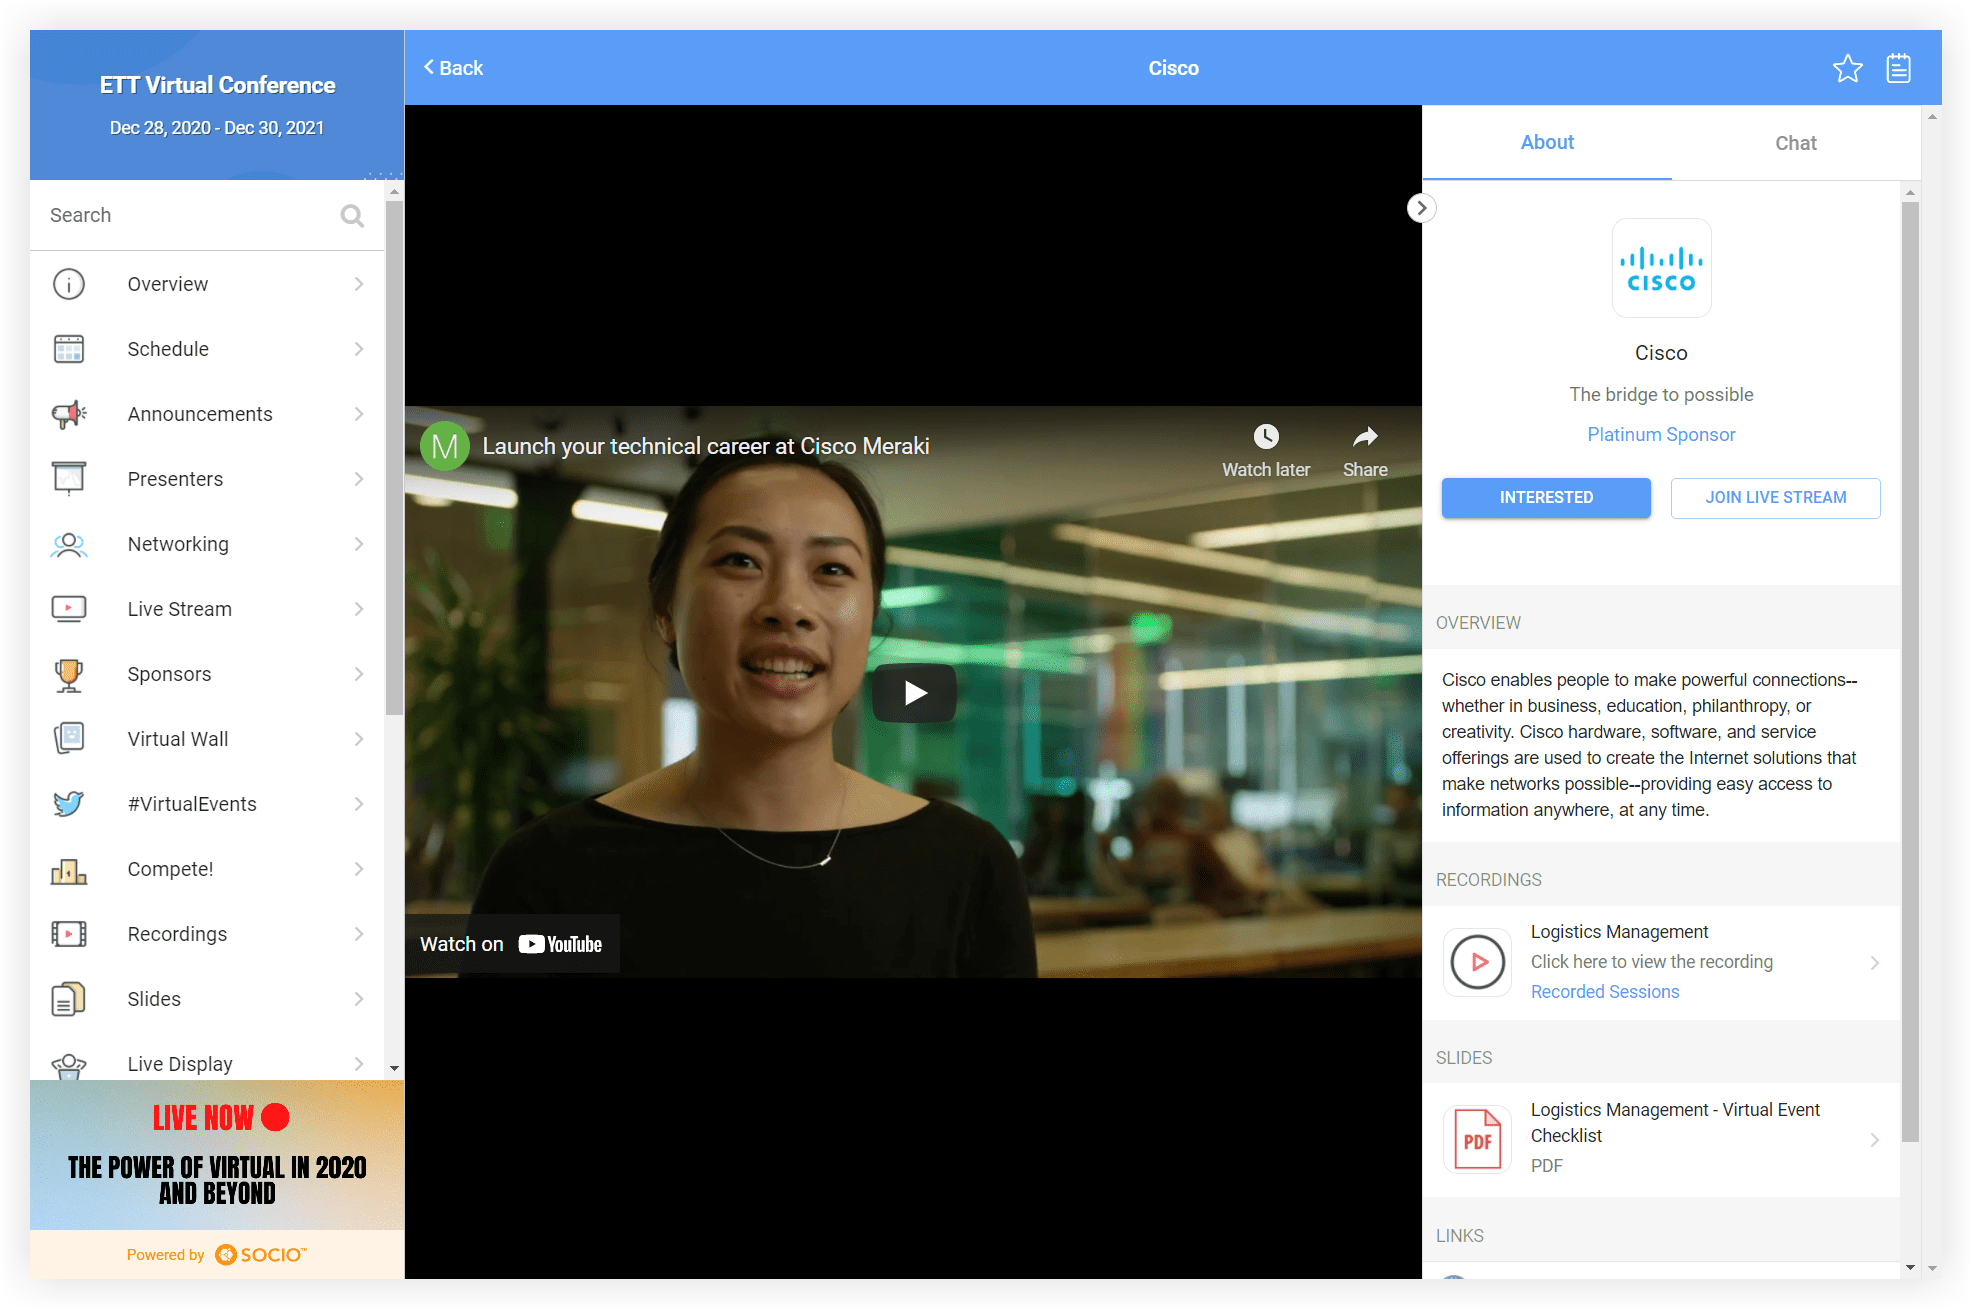Click the Watch later clock icon
Screen dimensions: 1972x1309
click(1266, 437)
